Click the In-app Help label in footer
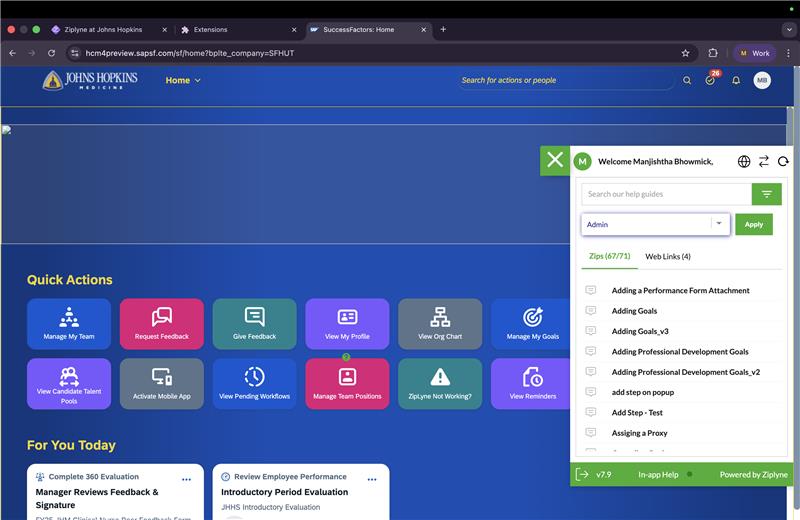This screenshot has width=800, height=520. (658, 475)
